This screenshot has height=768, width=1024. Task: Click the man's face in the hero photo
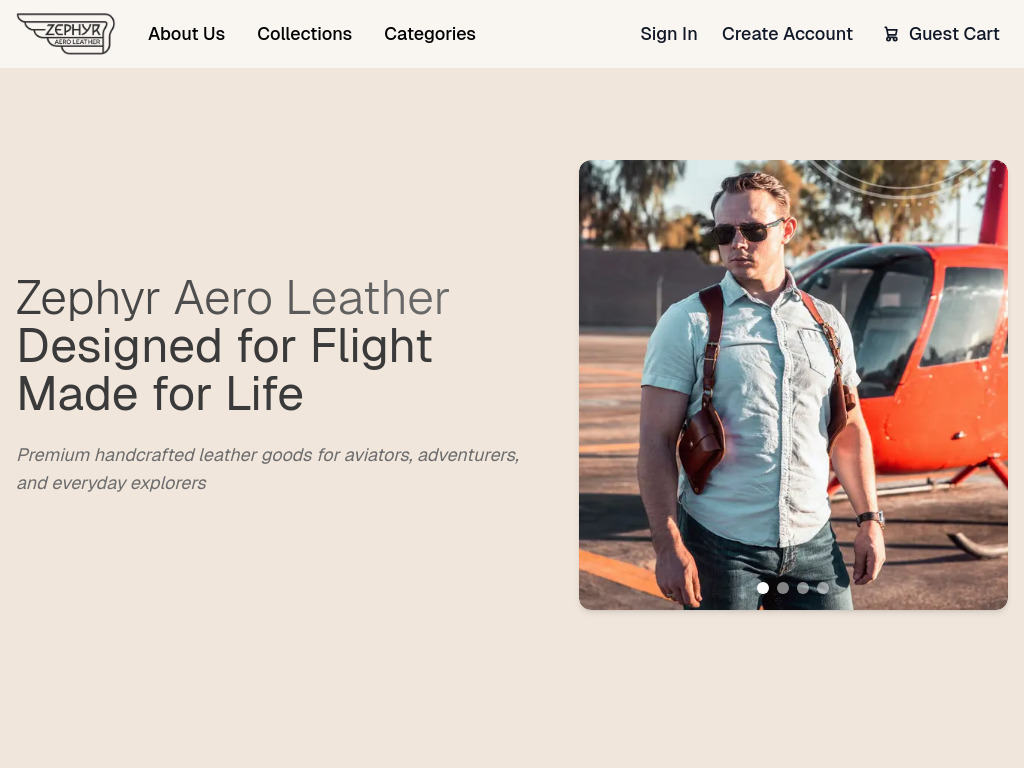coord(750,240)
